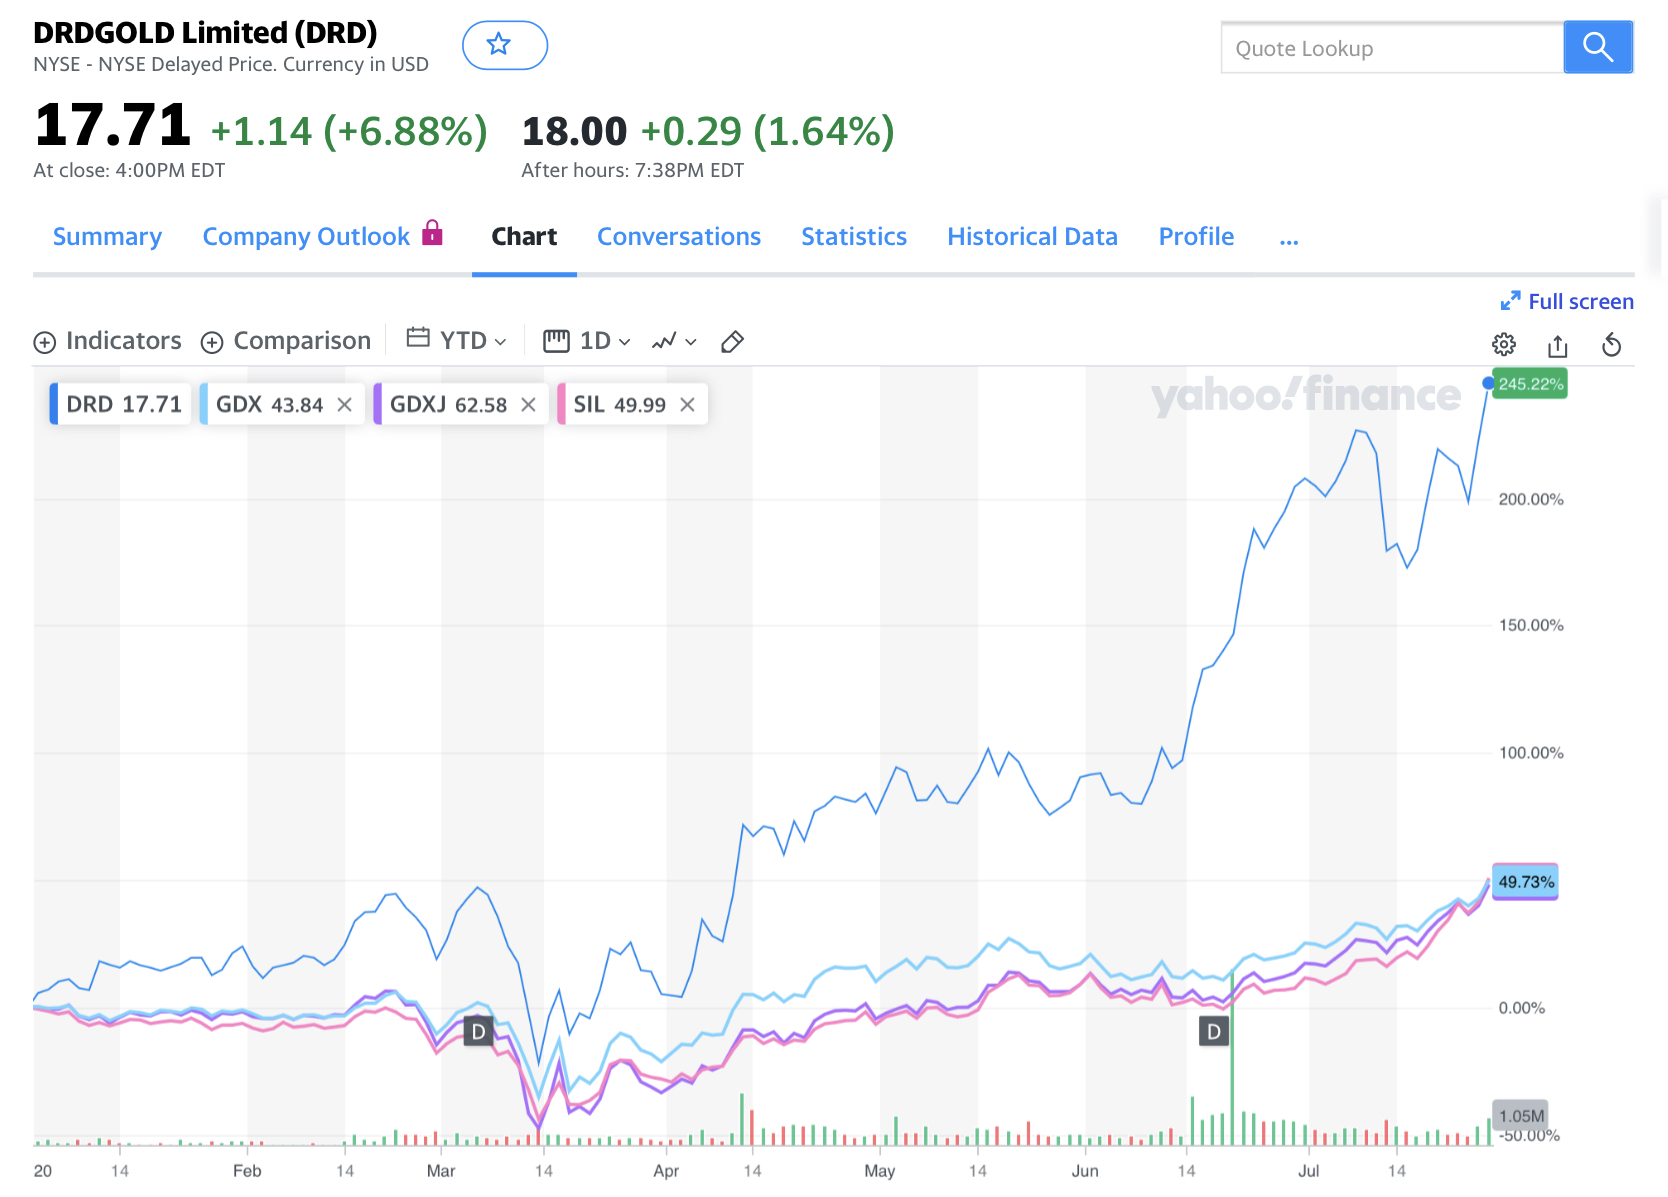Click the star watchlist button
Viewport: 1668px width, 1197px height.
pos(504,45)
